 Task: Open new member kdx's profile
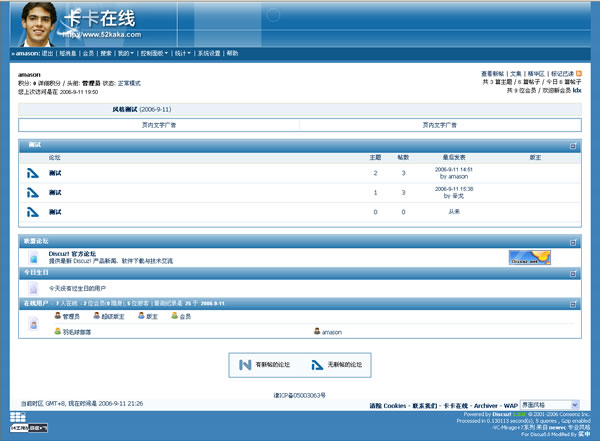(x=577, y=90)
